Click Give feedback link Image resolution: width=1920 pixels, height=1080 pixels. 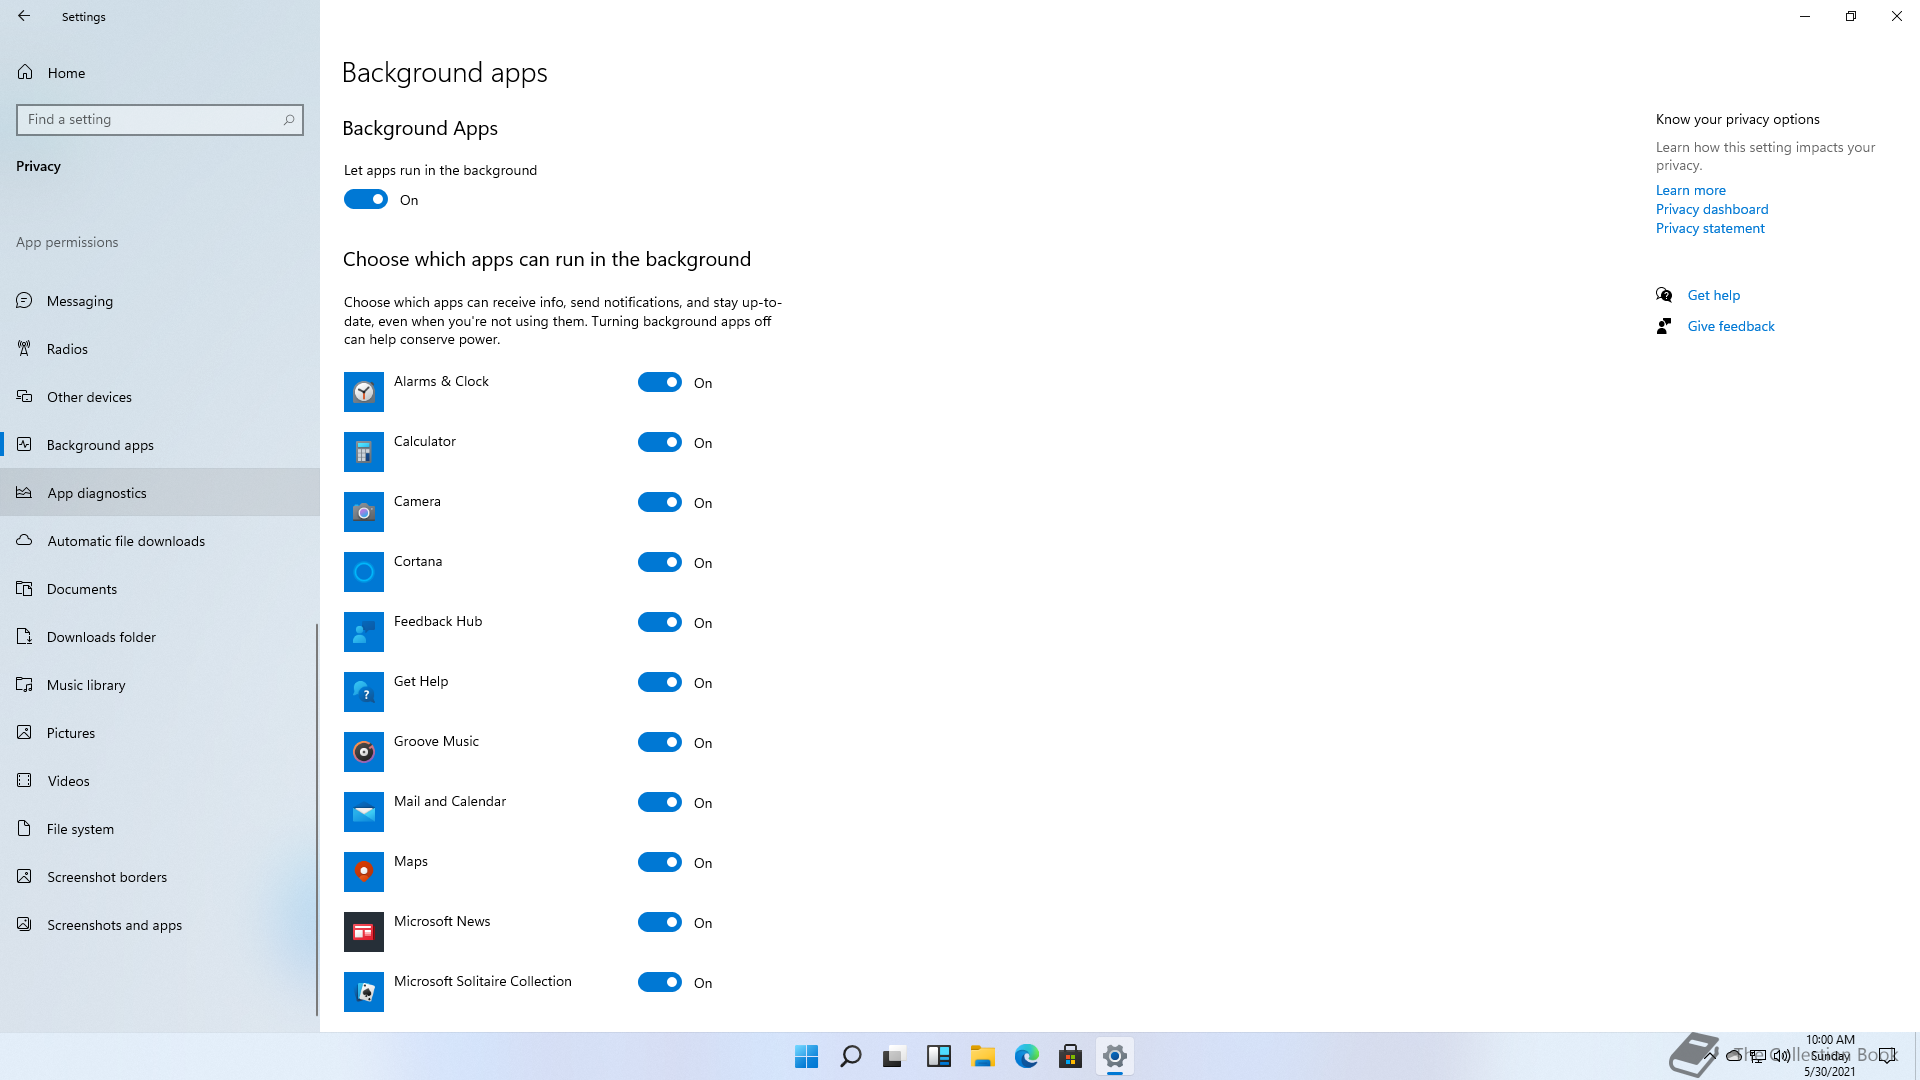point(1731,326)
